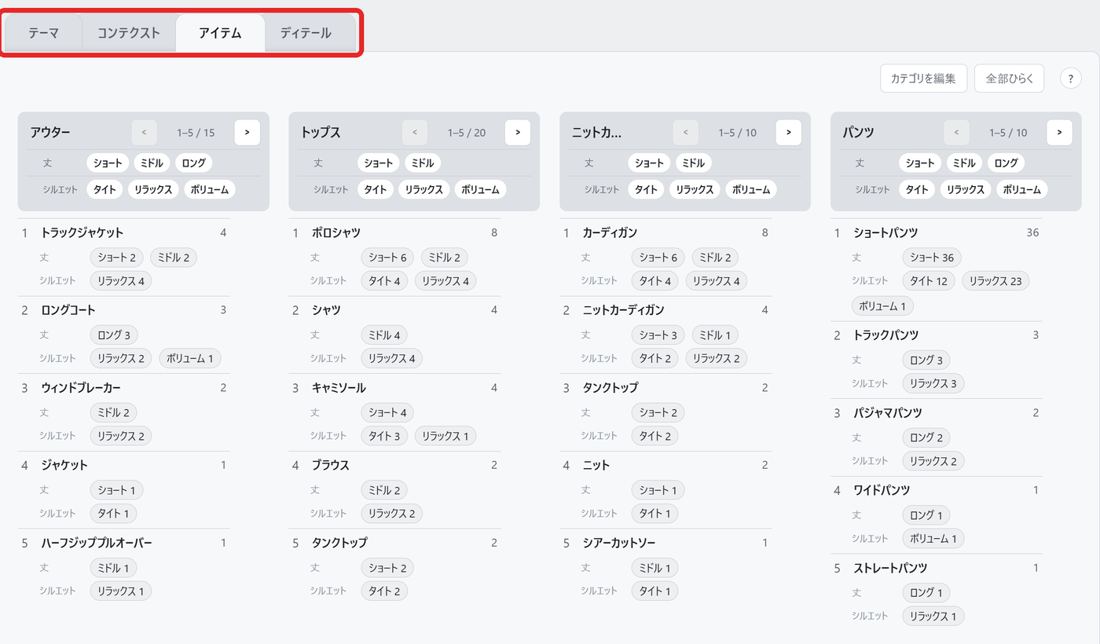Switch to the テーマ tab
1100x644 pixels.
click(x=43, y=33)
